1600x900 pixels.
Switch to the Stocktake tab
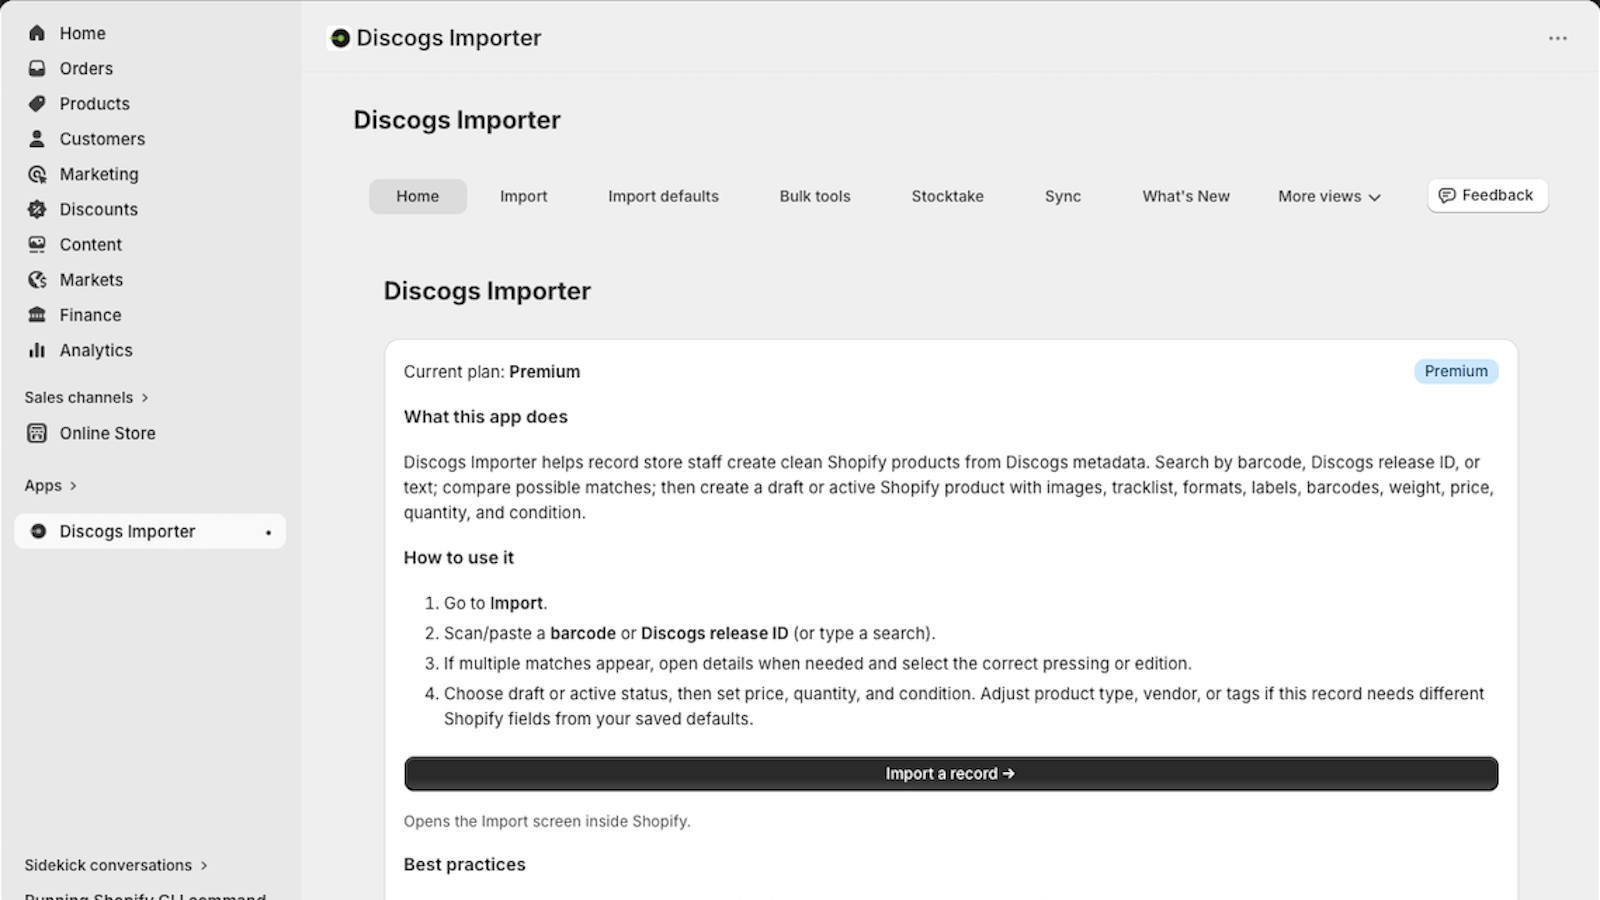coord(947,196)
